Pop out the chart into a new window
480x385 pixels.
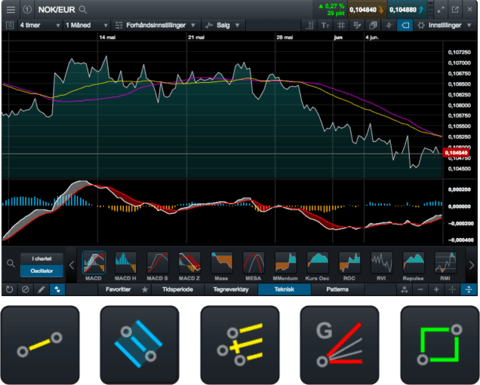pyautogui.click(x=455, y=10)
